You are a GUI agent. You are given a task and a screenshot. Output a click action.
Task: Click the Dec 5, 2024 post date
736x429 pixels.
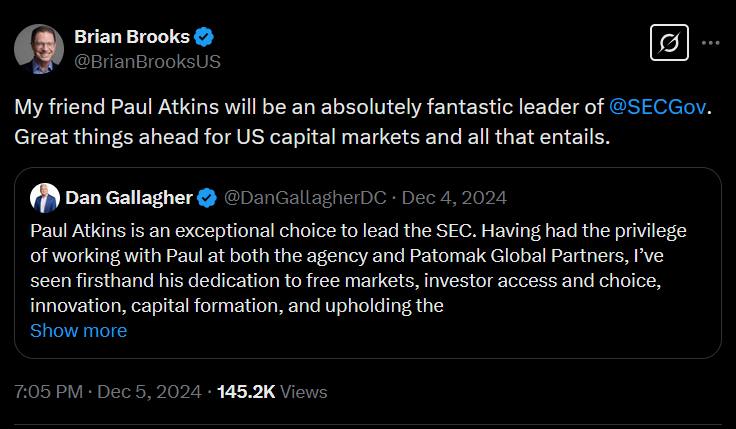tap(148, 392)
